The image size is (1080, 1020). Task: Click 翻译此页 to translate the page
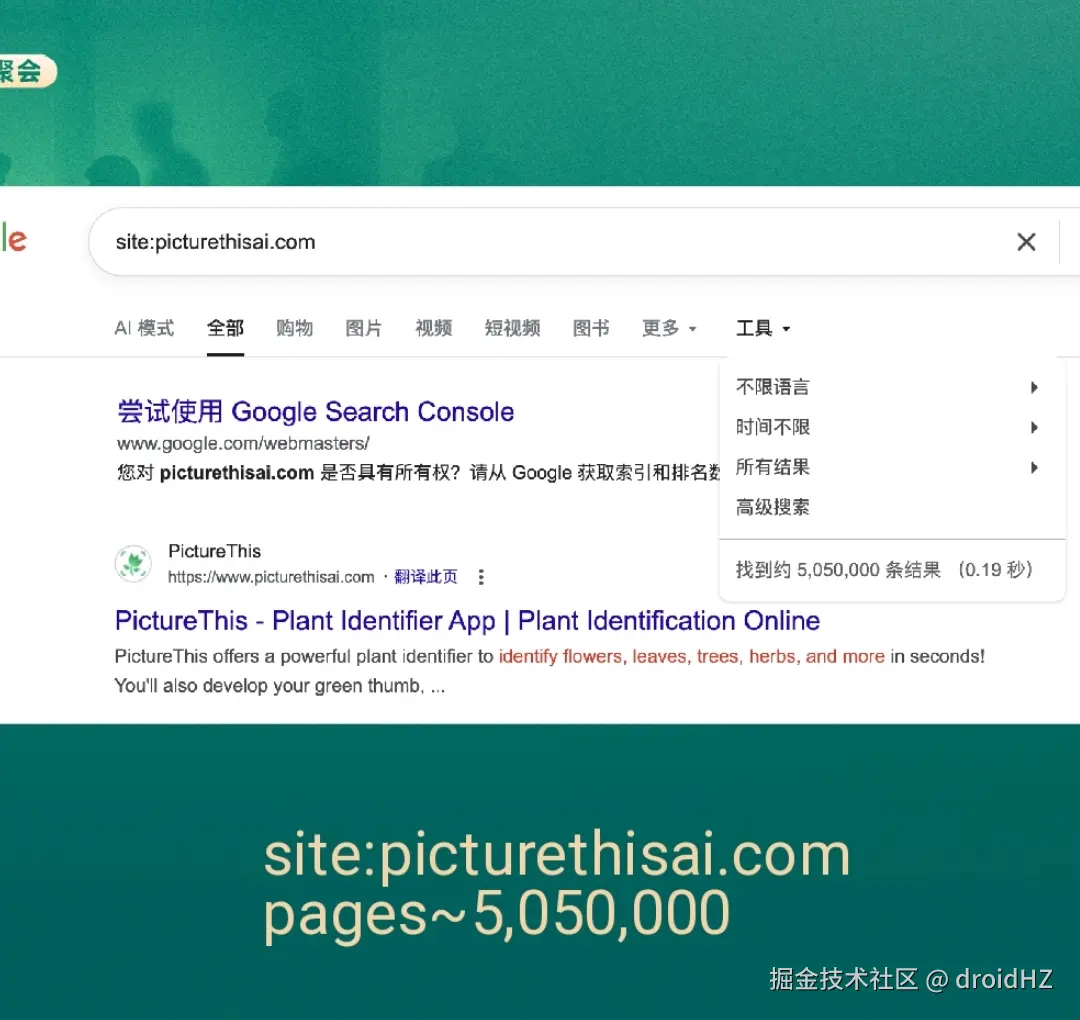tap(426, 576)
